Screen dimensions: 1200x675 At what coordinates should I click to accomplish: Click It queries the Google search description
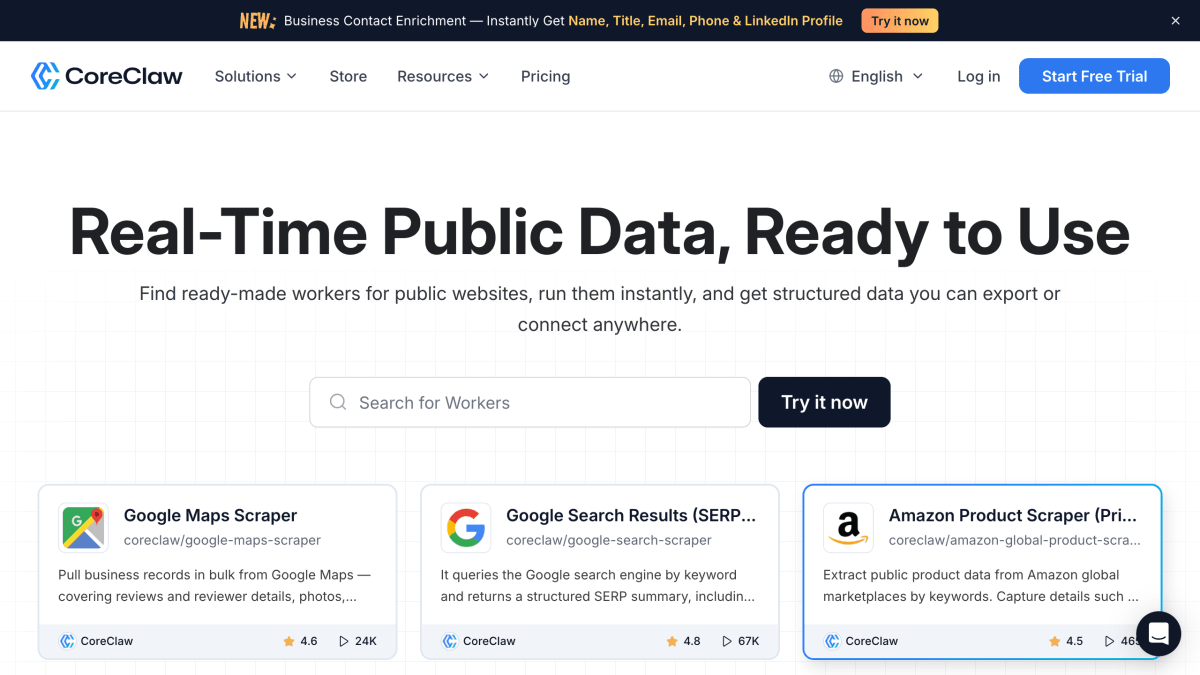tap(598, 585)
